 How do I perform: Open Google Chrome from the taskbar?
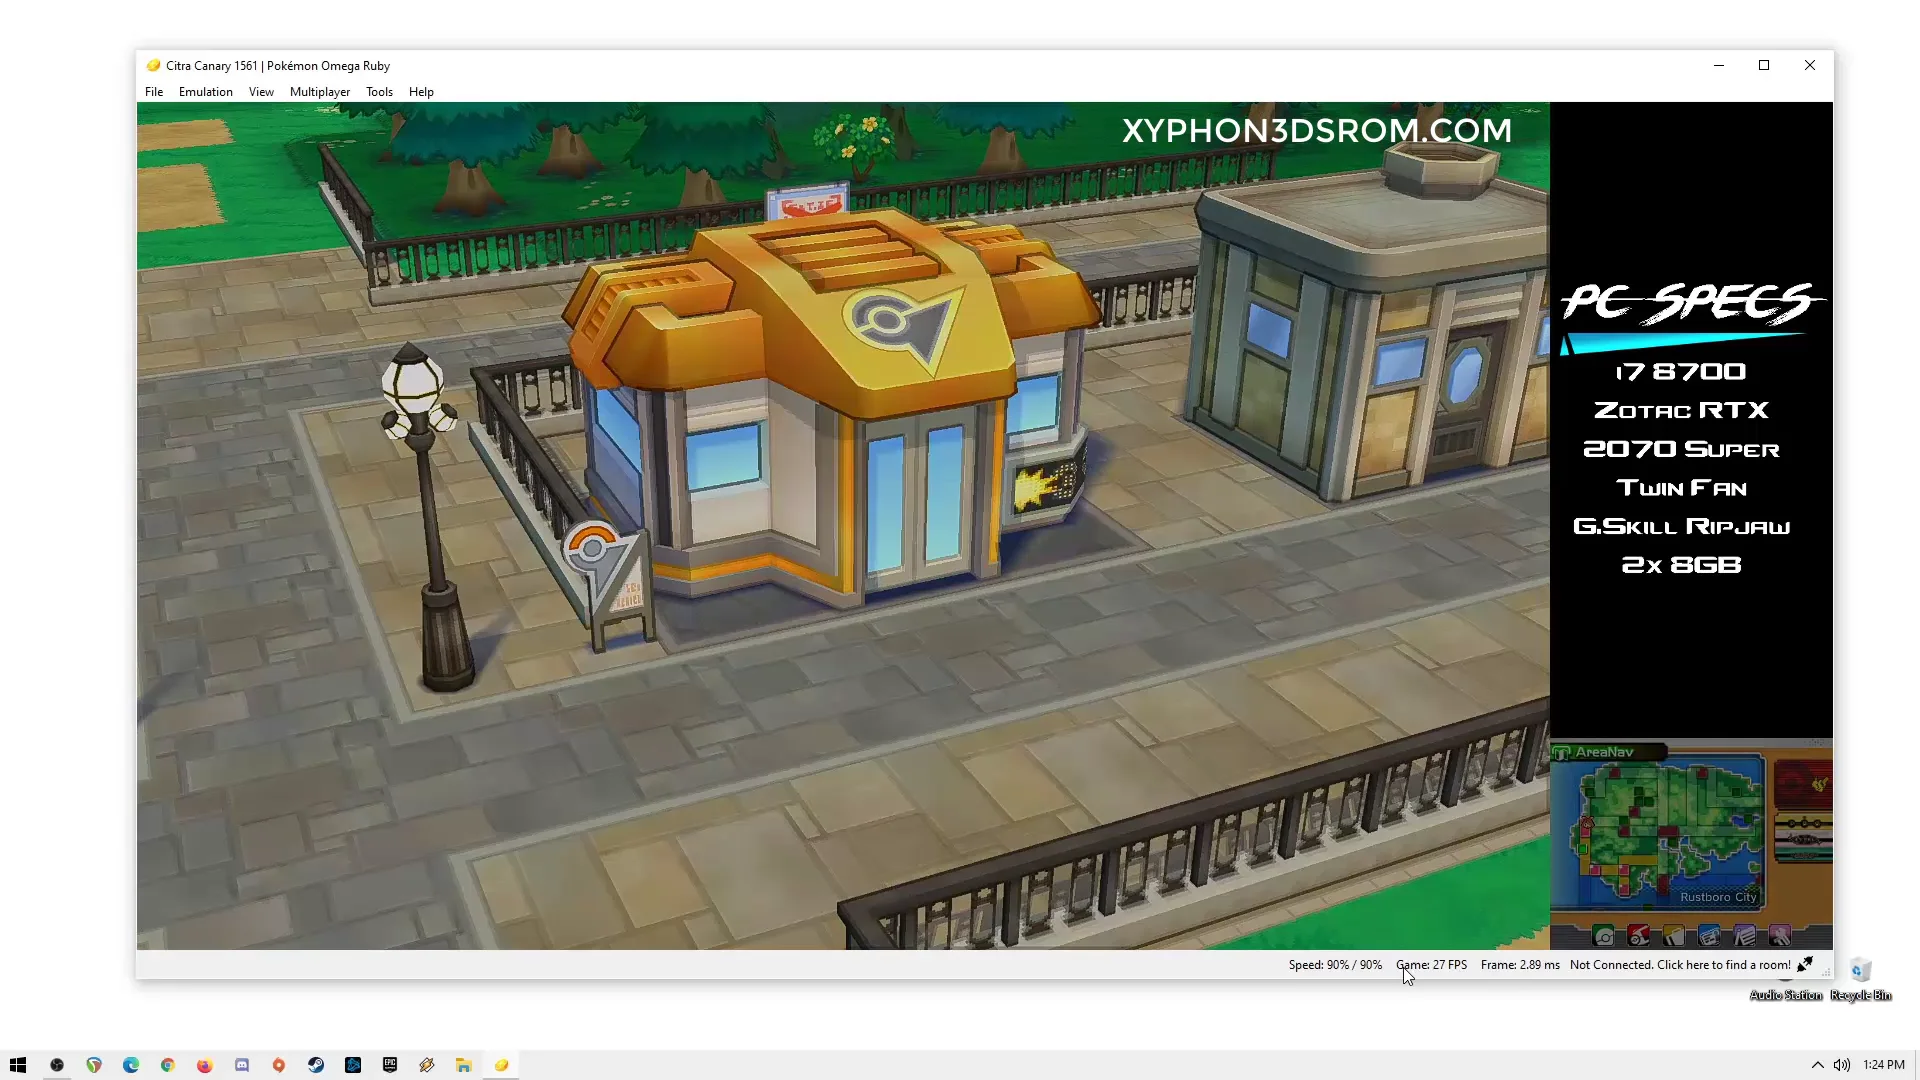click(168, 1065)
